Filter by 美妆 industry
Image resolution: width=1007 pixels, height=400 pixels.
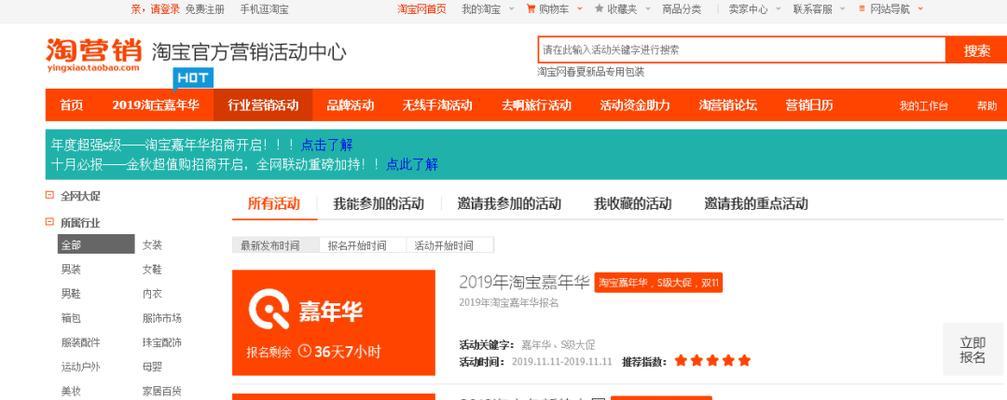(x=71, y=391)
